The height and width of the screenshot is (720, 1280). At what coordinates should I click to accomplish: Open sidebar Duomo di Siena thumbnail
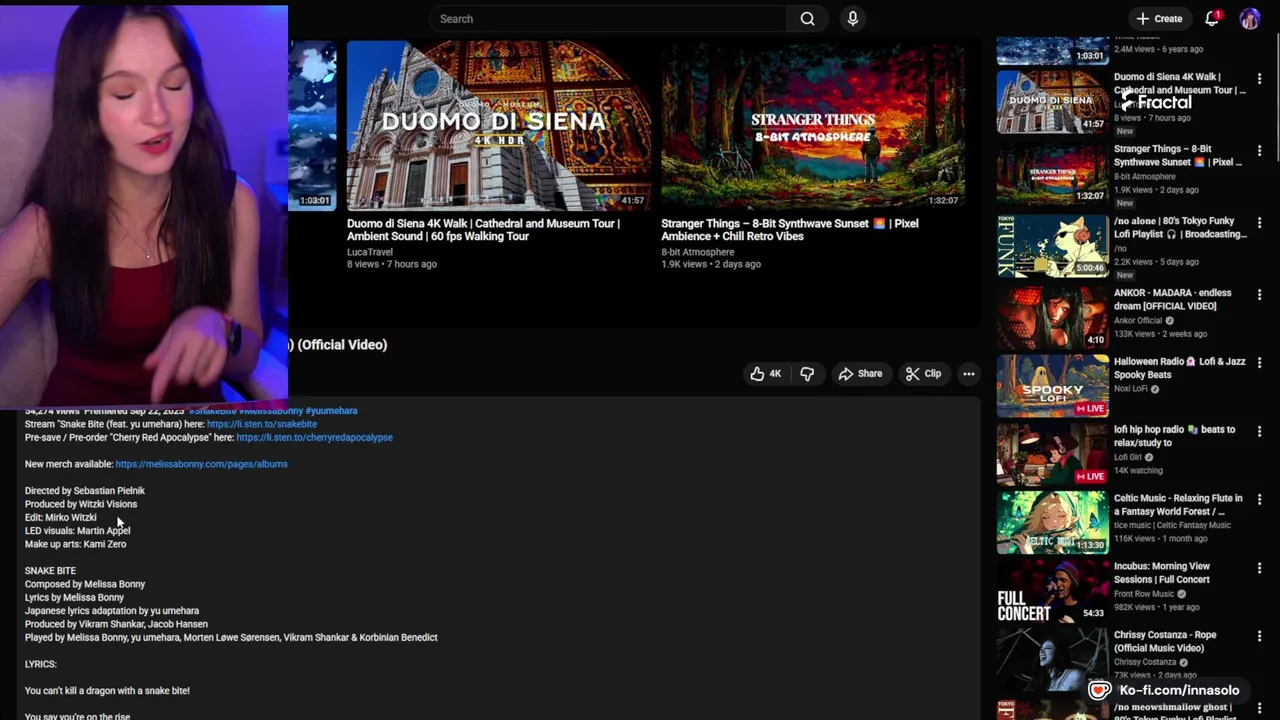pos(1052,101)
